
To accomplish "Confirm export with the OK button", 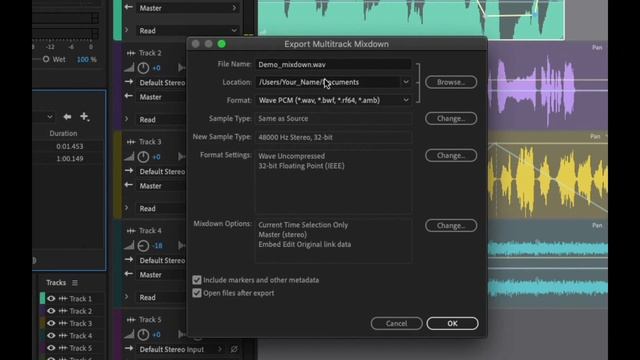I will click(452, 323).
